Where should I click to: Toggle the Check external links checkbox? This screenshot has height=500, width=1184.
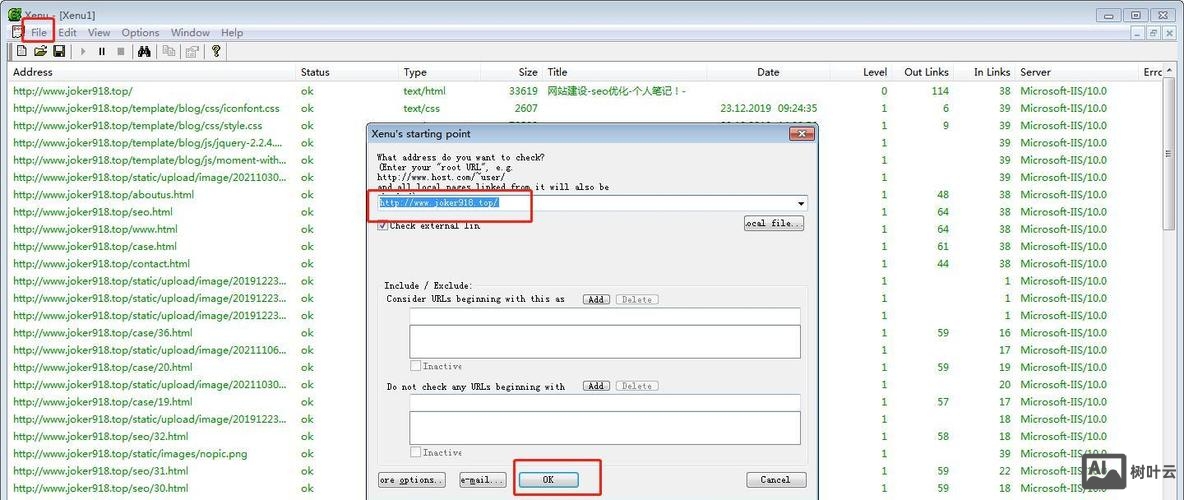383,226
